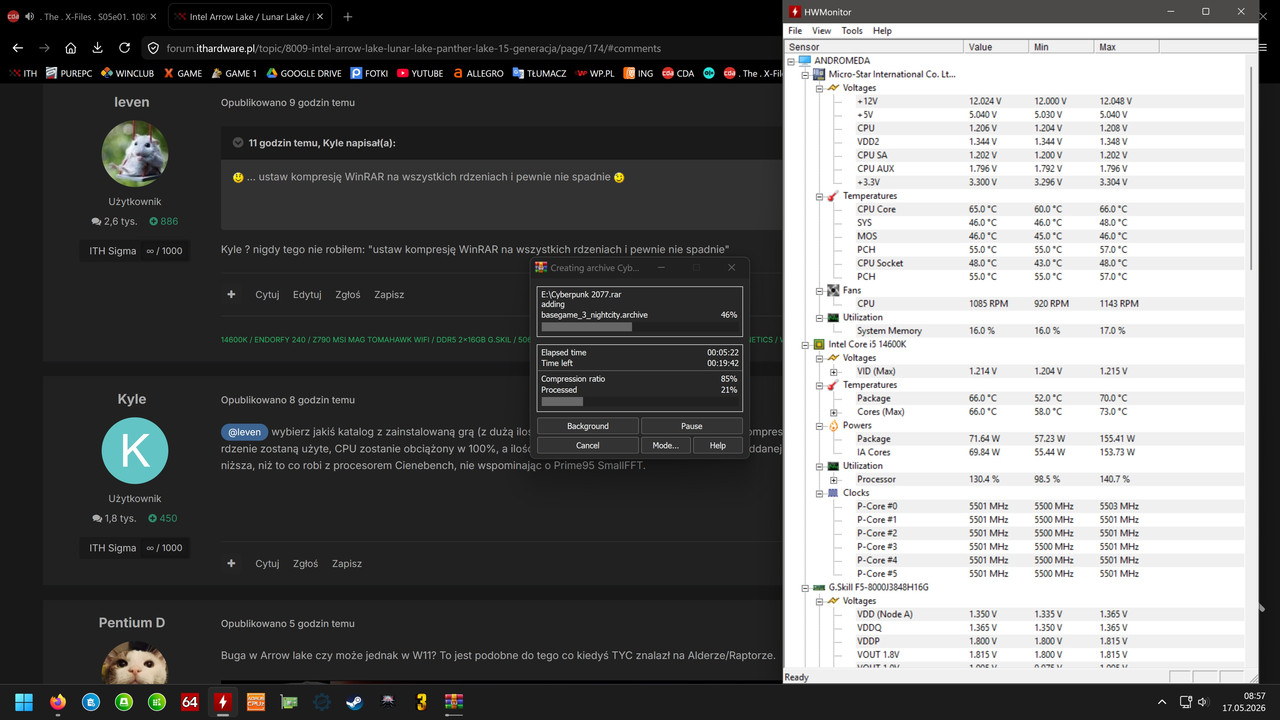Open the File menu in HWMonitor
Viewport: 1280px width, 720px height.
[x=795, y=31]
